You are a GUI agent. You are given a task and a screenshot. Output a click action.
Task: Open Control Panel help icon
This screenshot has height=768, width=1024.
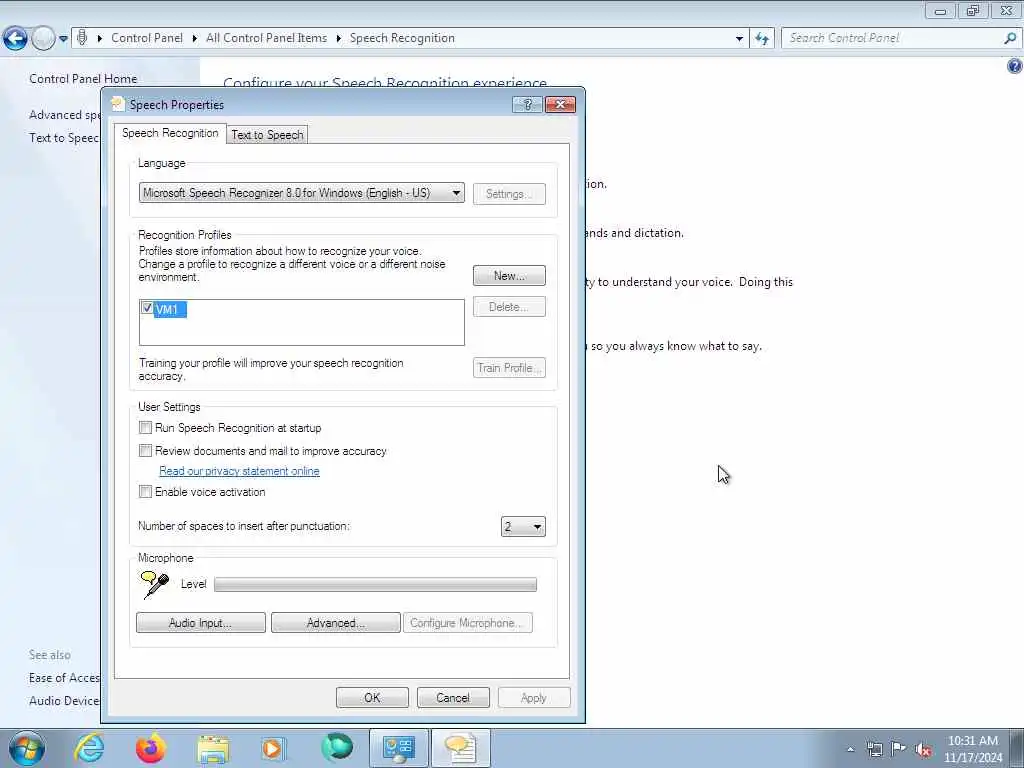(x=1015, y=65)
